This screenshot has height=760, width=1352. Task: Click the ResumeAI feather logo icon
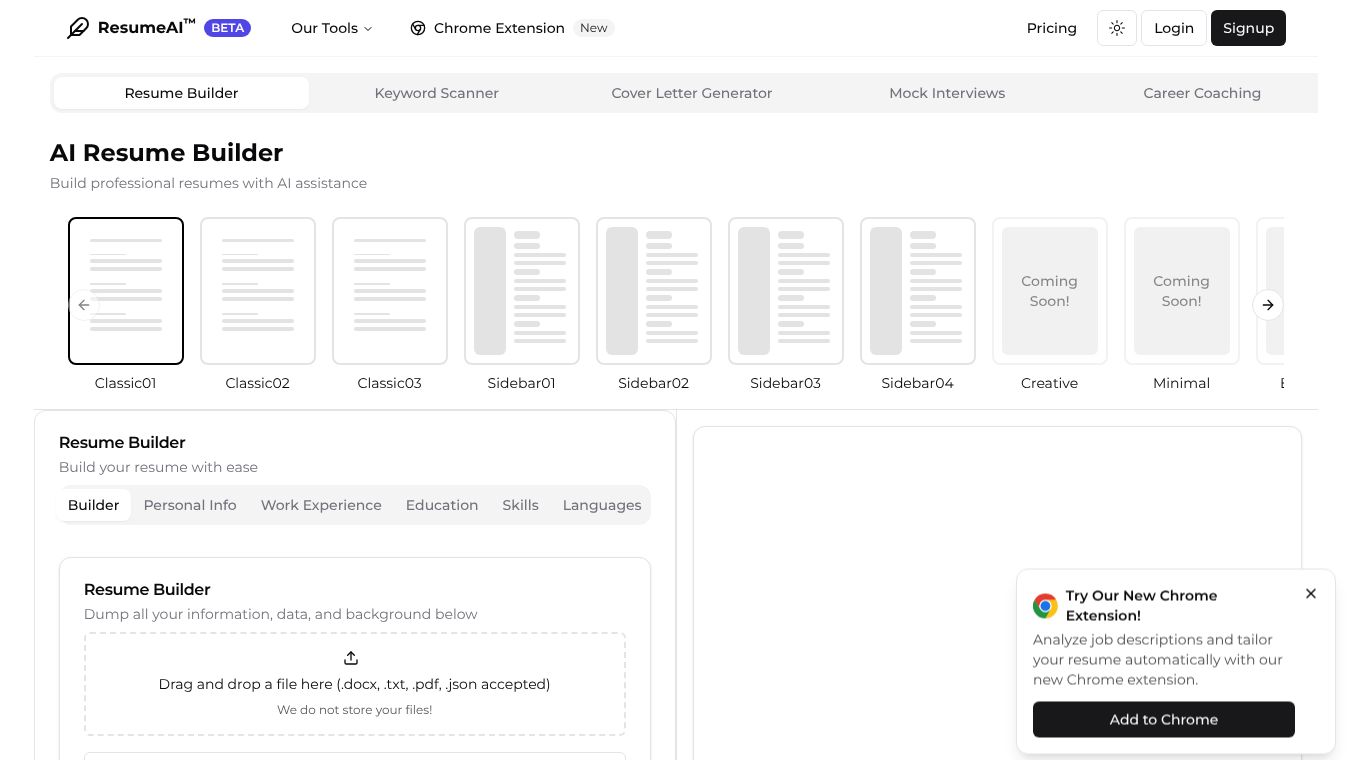[x=78, y=28]
